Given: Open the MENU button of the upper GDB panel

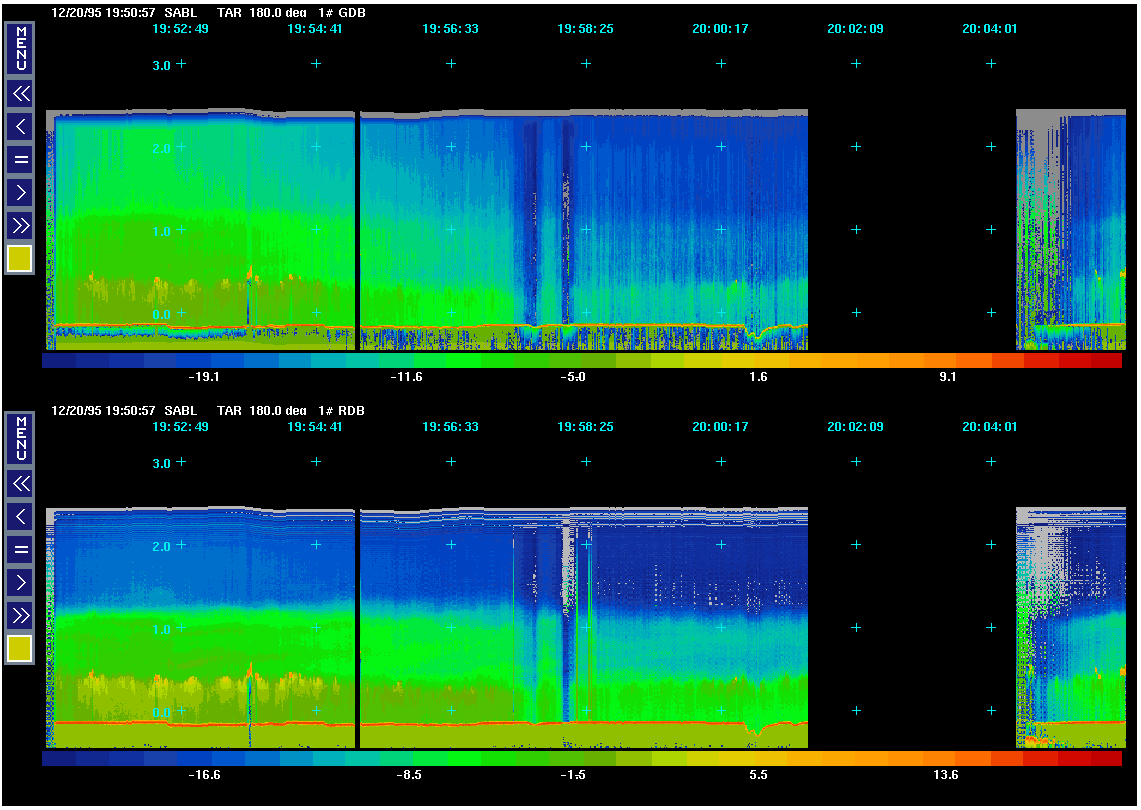Looking at the screenshot, I should pyautogui.click(x=20, y=48).
